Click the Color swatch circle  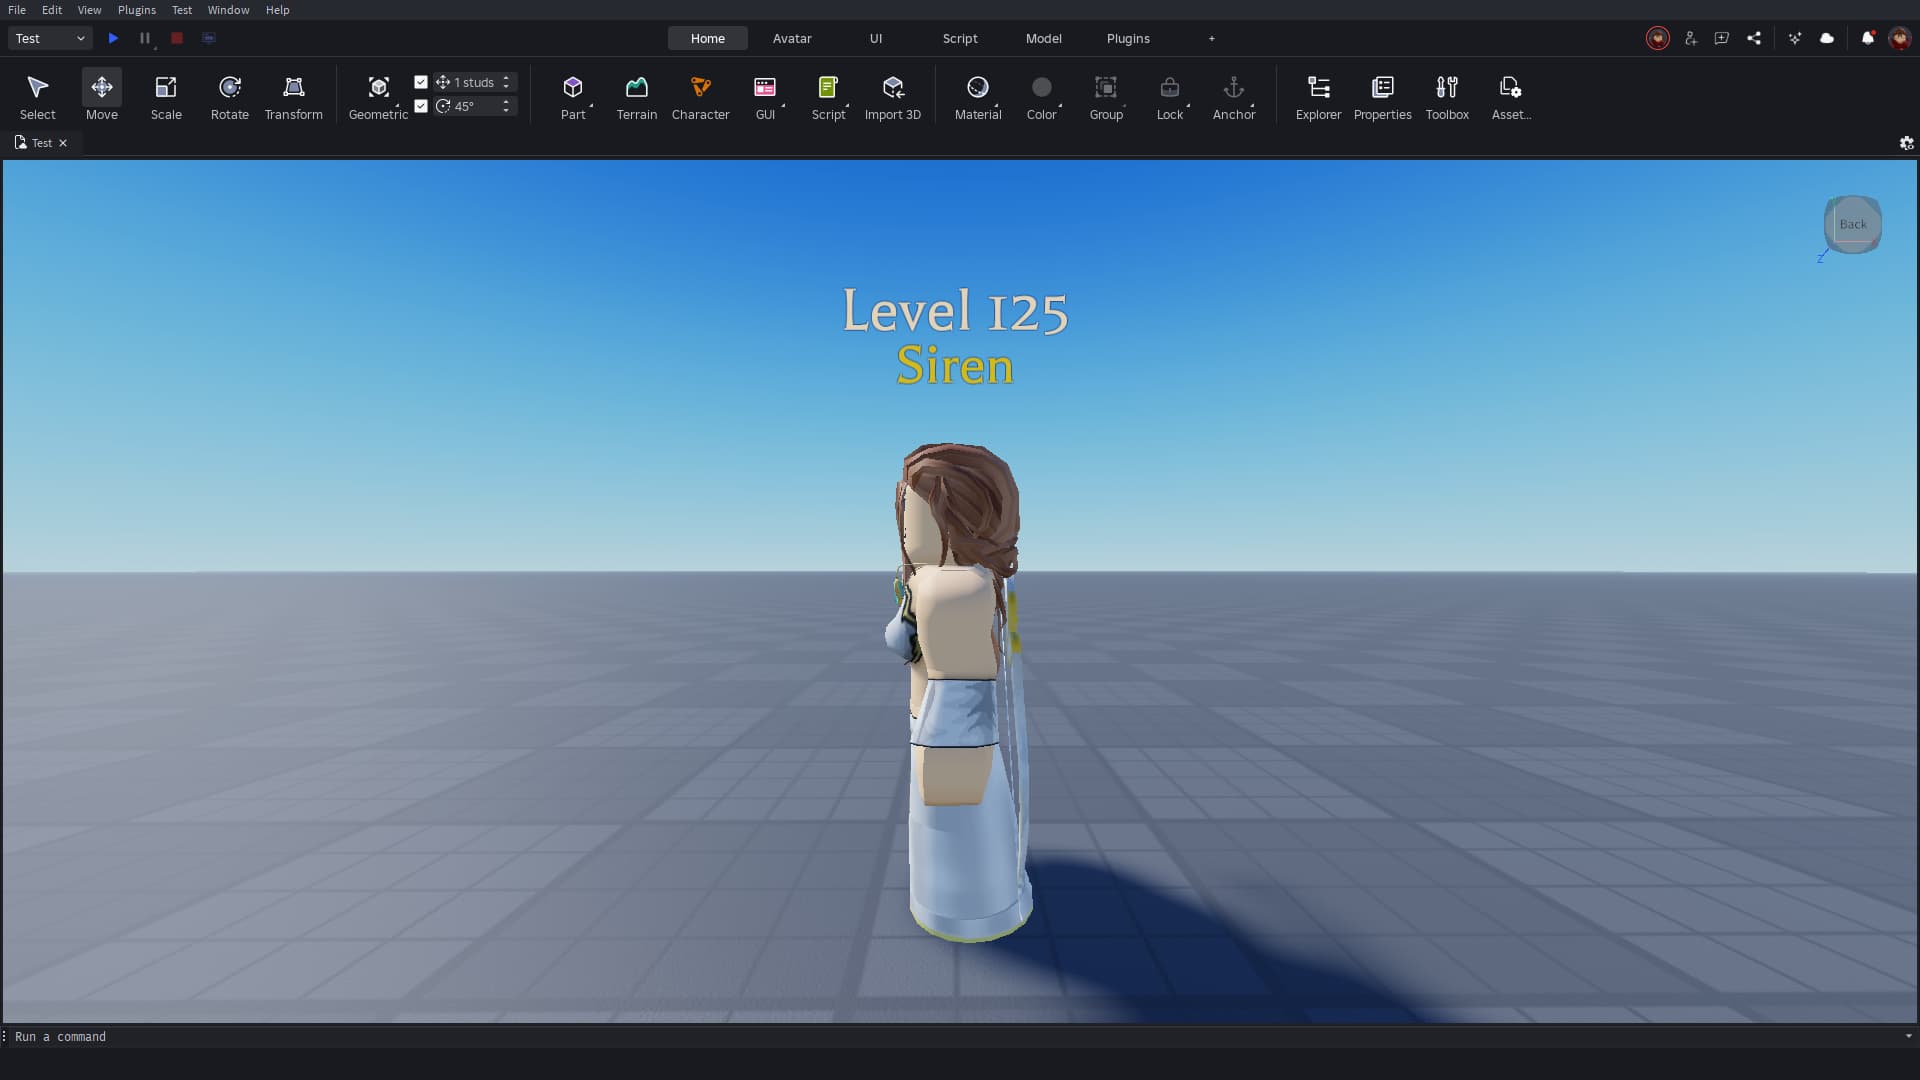coord(1041,88)
